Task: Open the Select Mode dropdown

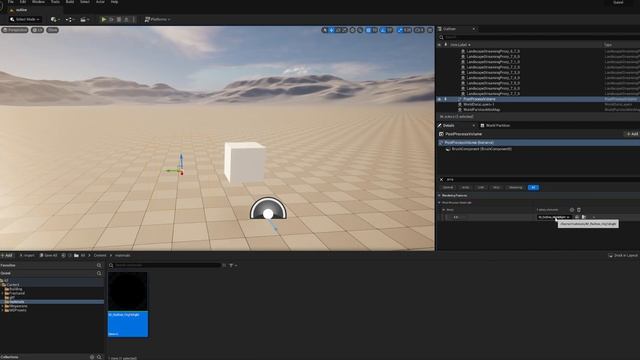Action: (x=24, y=19)
